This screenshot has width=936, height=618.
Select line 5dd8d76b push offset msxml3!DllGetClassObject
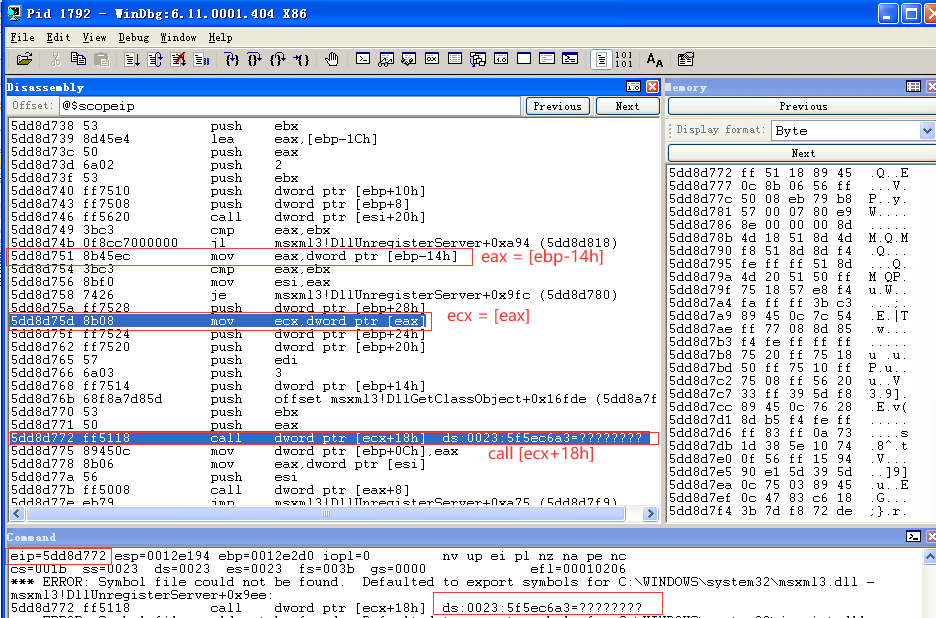(x=333, y=399)
